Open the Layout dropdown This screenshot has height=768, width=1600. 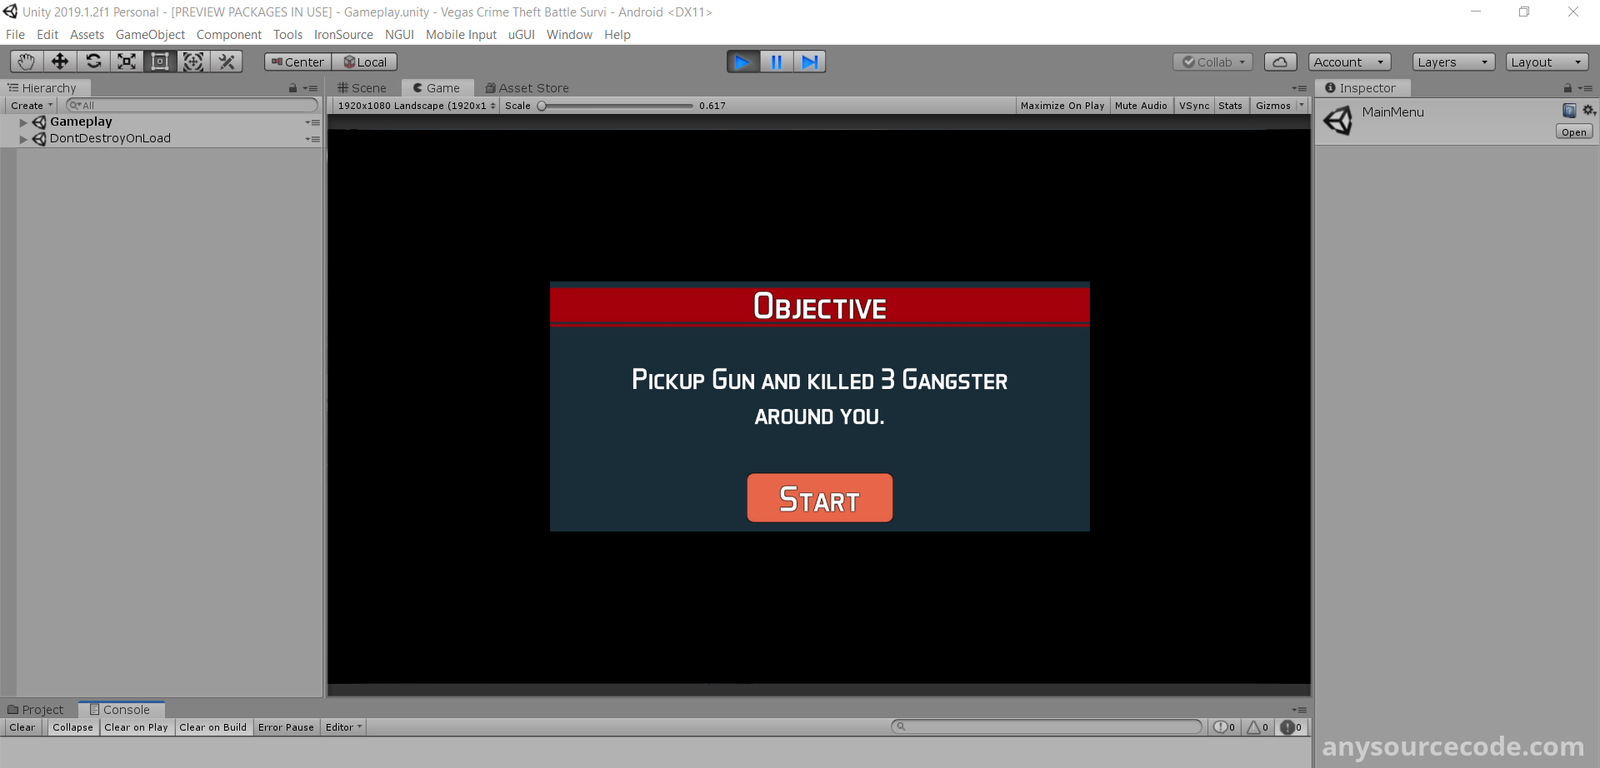[x=1546, y=62]
